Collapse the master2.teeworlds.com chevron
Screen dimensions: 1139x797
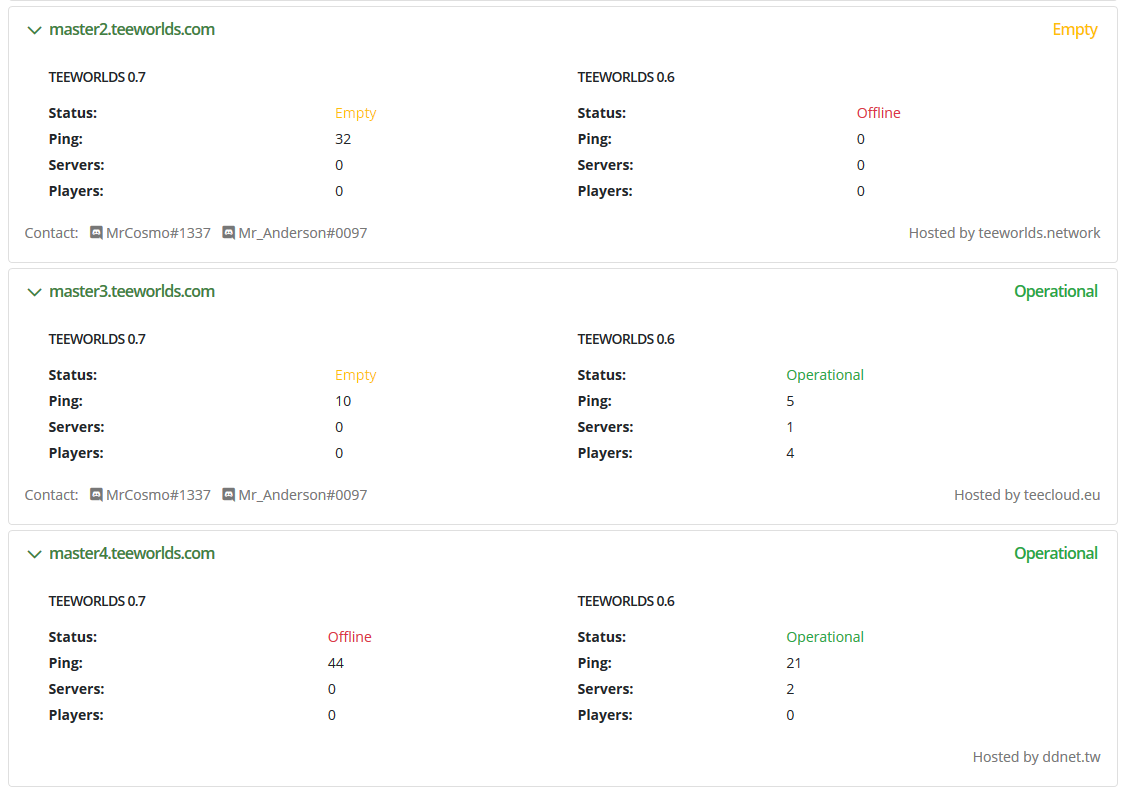pyautogui.click(x=34, y=30)
